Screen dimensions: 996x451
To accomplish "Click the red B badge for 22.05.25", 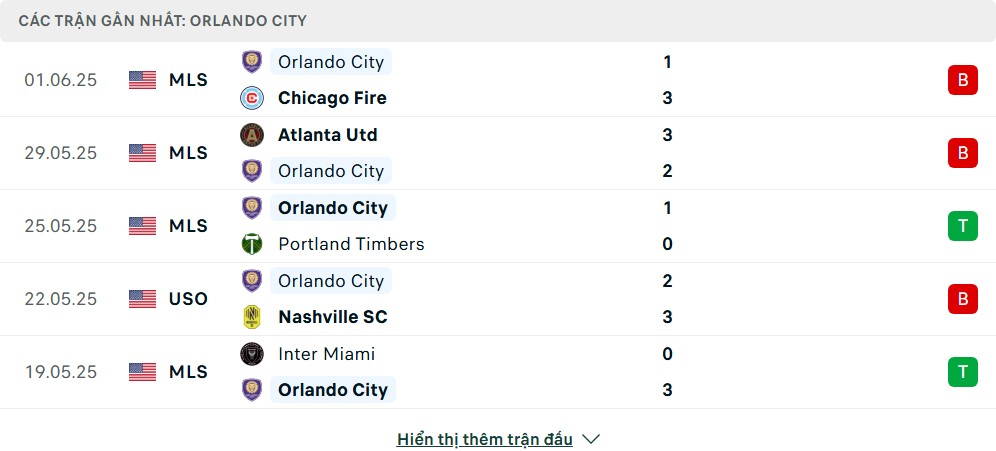I will (x=962, y=299).
